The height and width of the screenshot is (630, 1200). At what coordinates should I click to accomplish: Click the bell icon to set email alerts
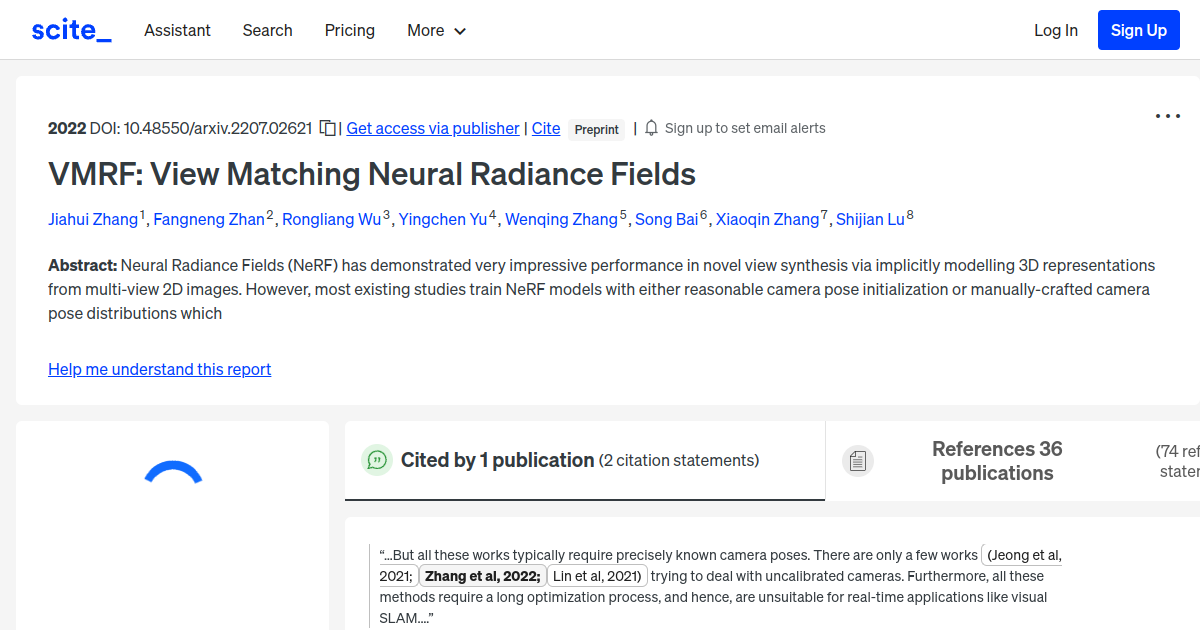tap(651, 128)
